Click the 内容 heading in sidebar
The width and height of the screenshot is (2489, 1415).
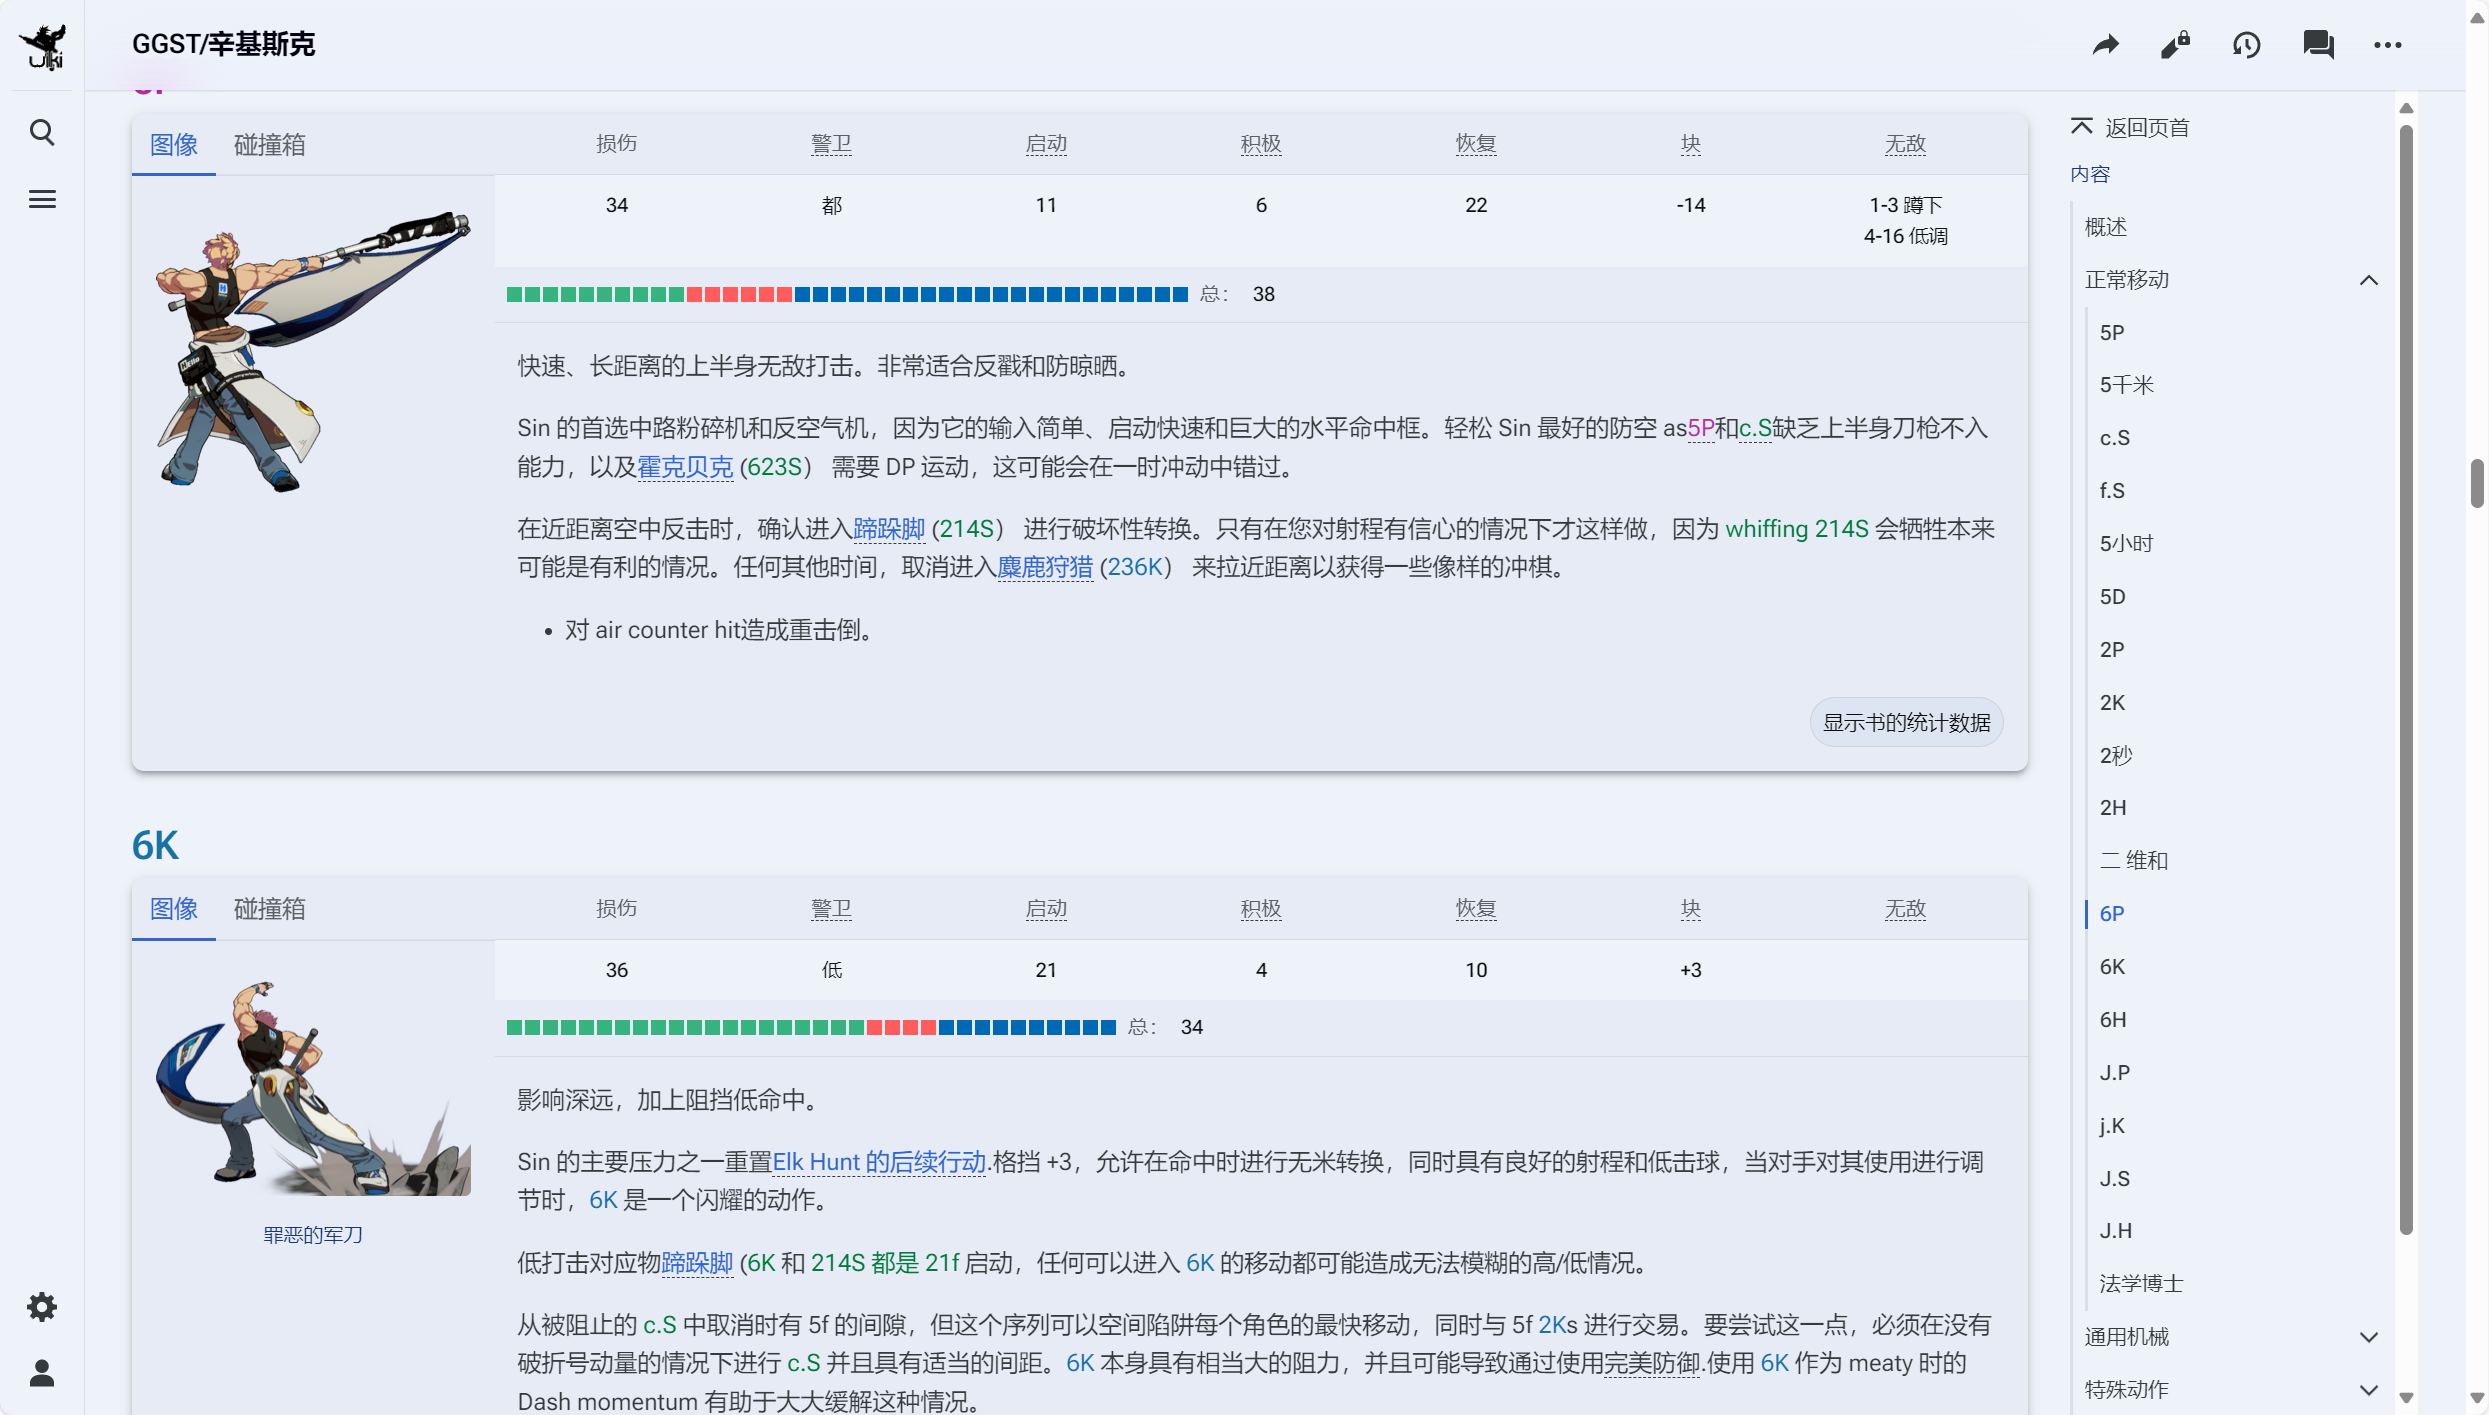pyautogui.click(x=2090, y=174)
